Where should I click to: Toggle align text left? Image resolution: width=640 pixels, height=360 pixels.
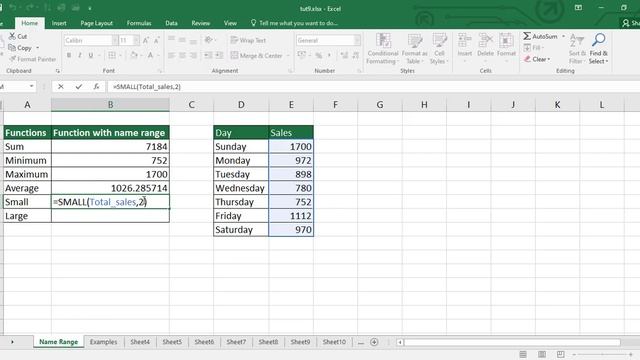click(171, 55)
